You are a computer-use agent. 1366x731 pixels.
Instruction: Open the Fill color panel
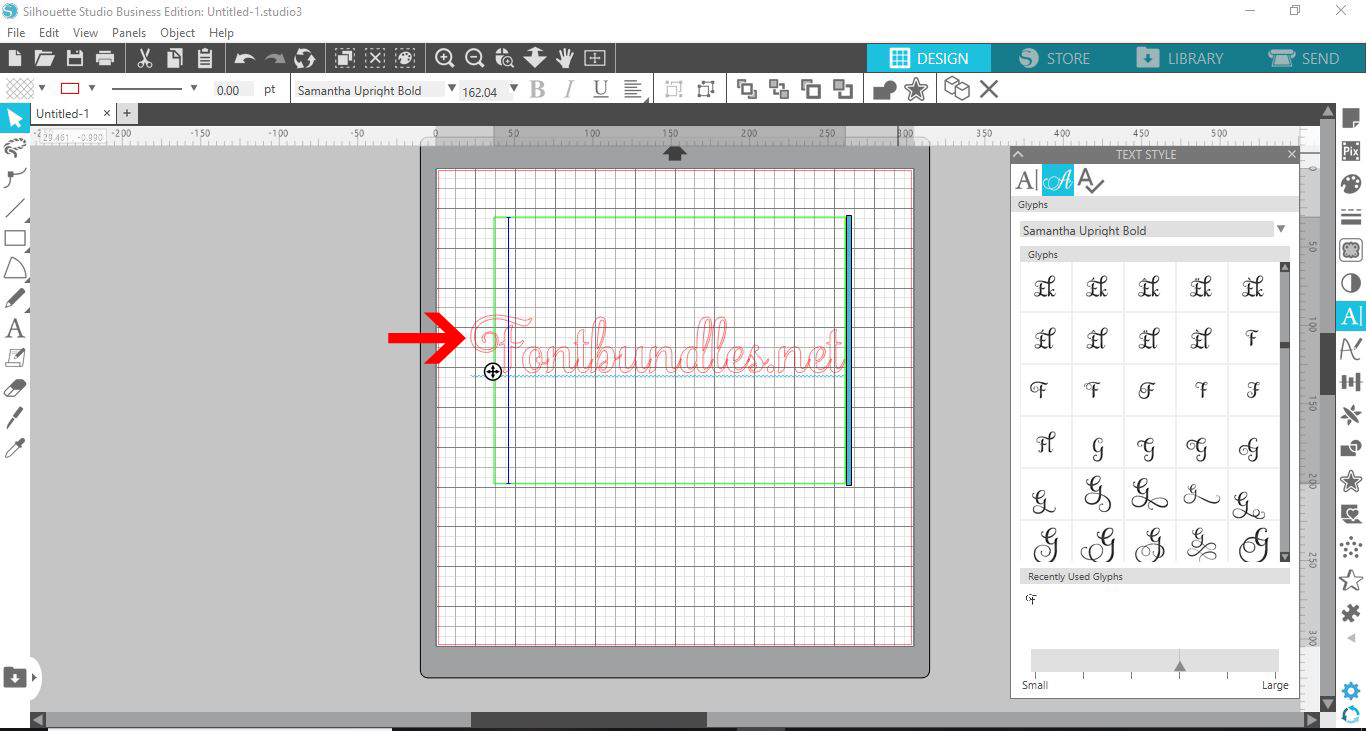[x=1351, y=183]
